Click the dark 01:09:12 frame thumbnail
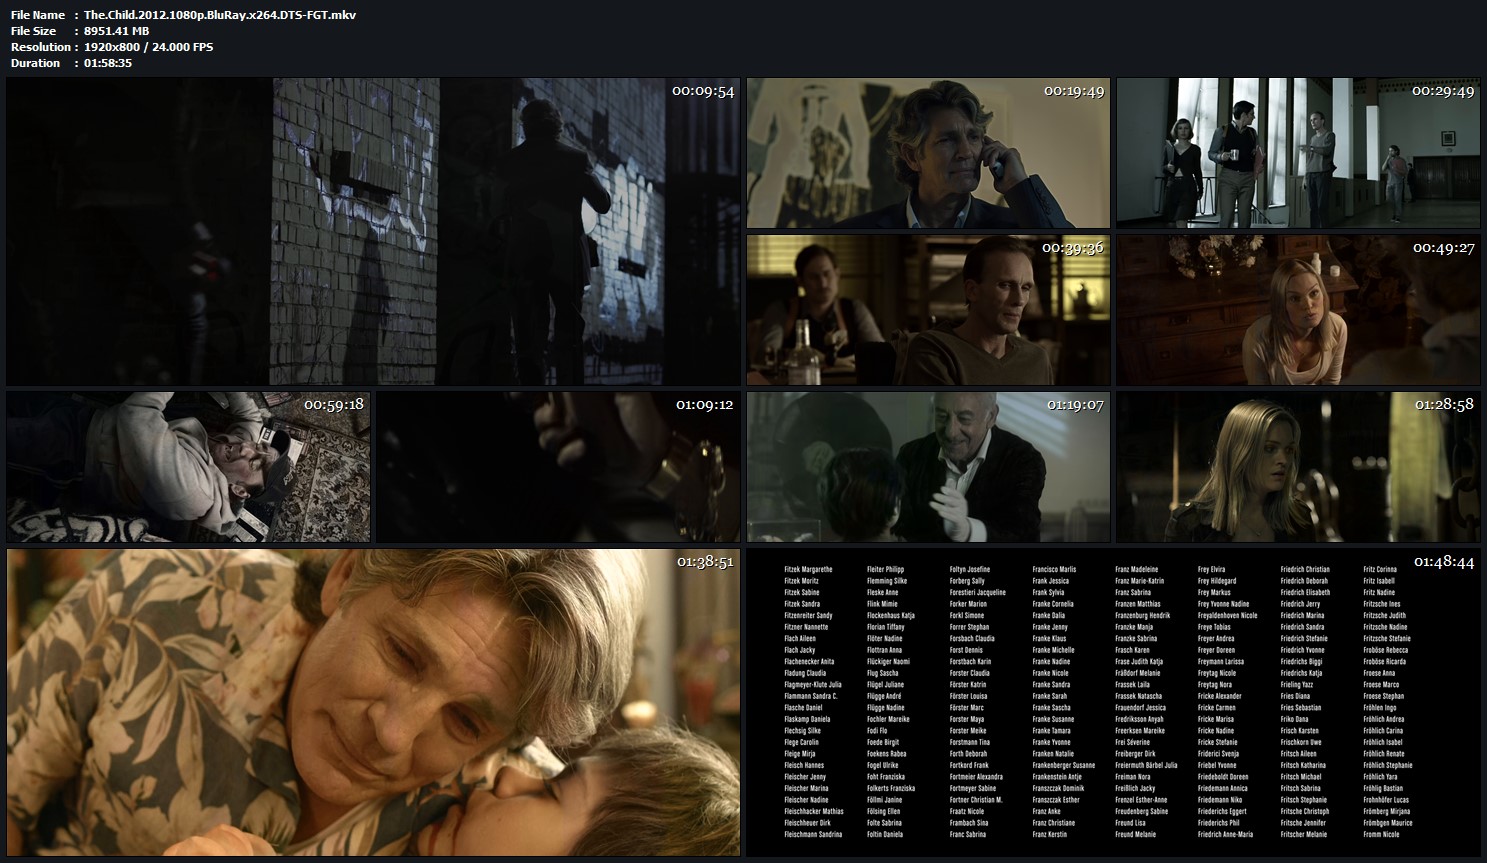This screenshot has width=1487, height=863. pos(558,467)
